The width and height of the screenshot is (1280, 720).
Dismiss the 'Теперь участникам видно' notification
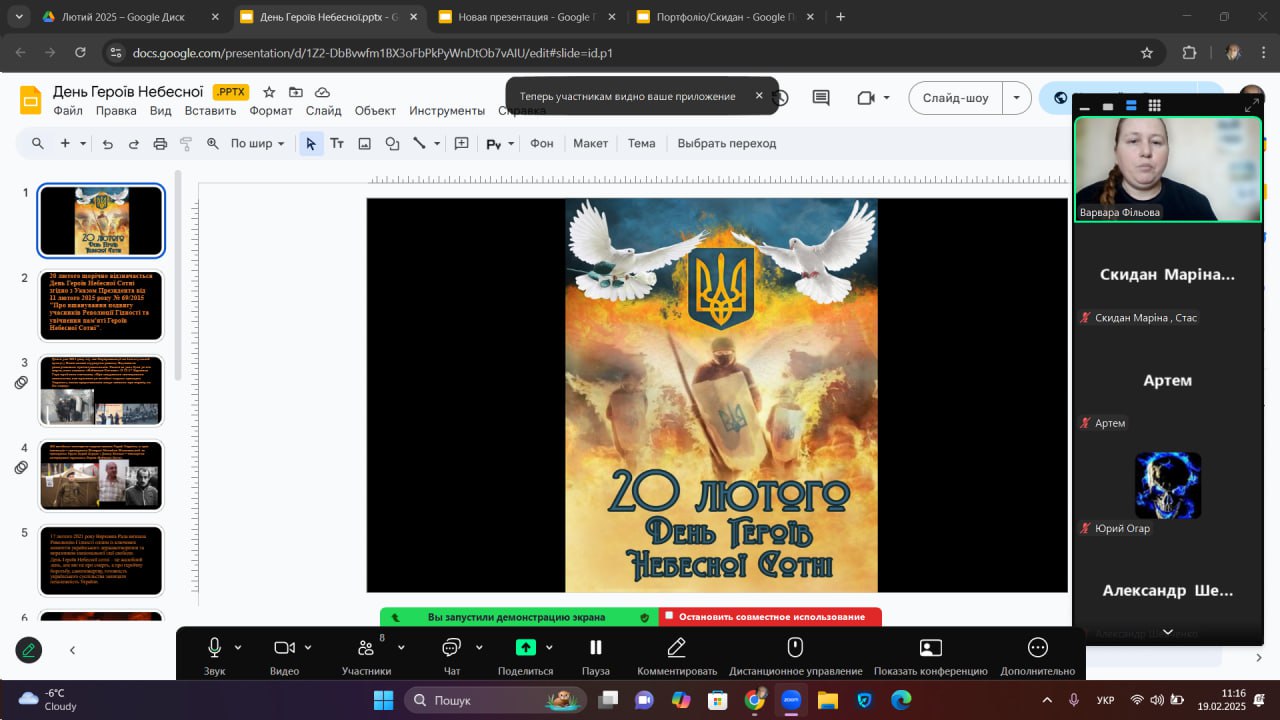[x=759, y=96]
